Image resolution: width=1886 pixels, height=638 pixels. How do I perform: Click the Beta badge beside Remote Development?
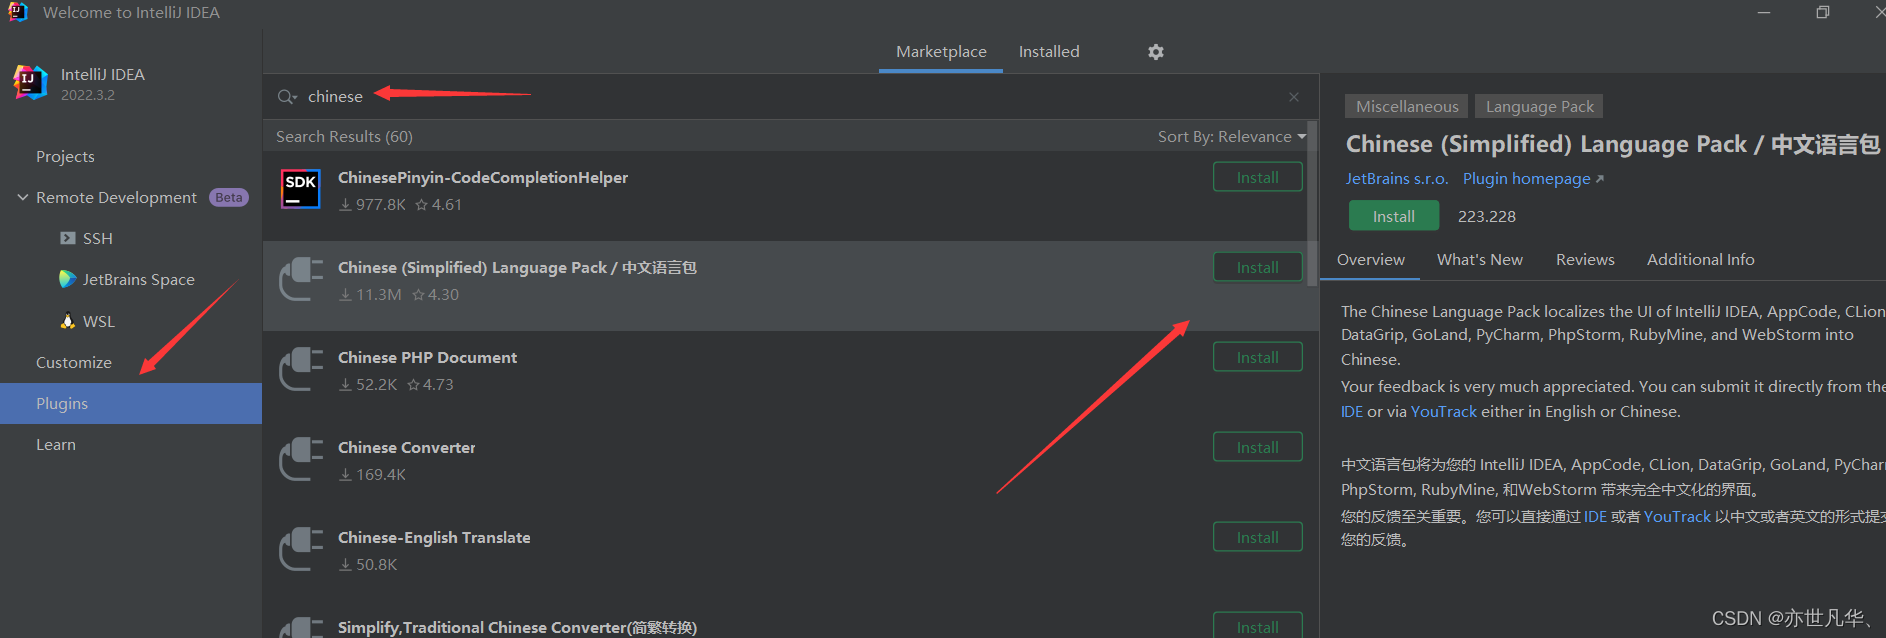229,197
